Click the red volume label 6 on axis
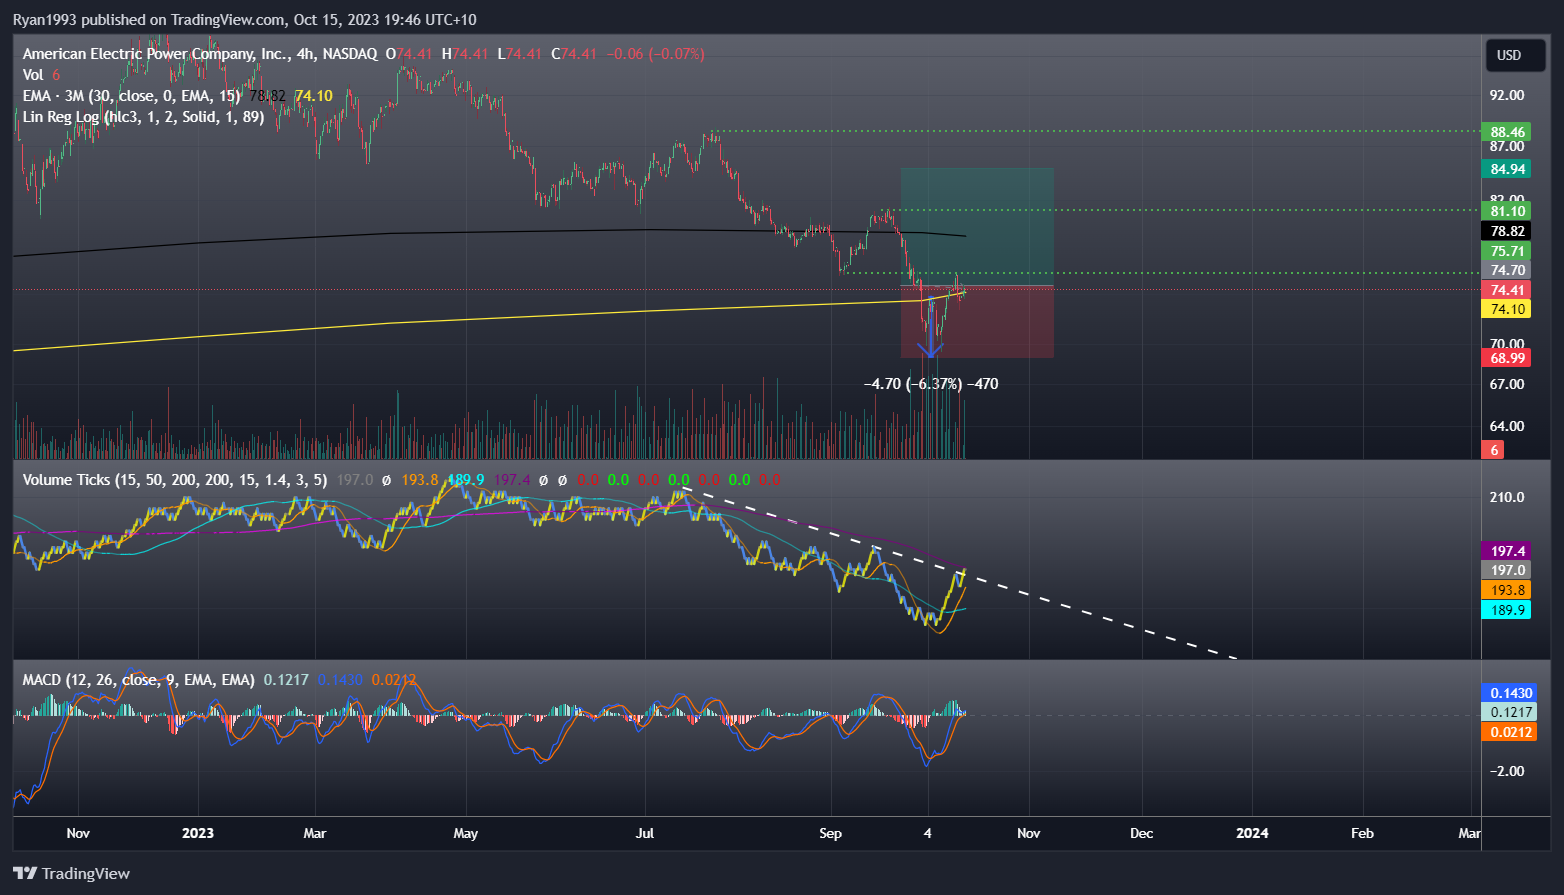 click(1494, 450)
